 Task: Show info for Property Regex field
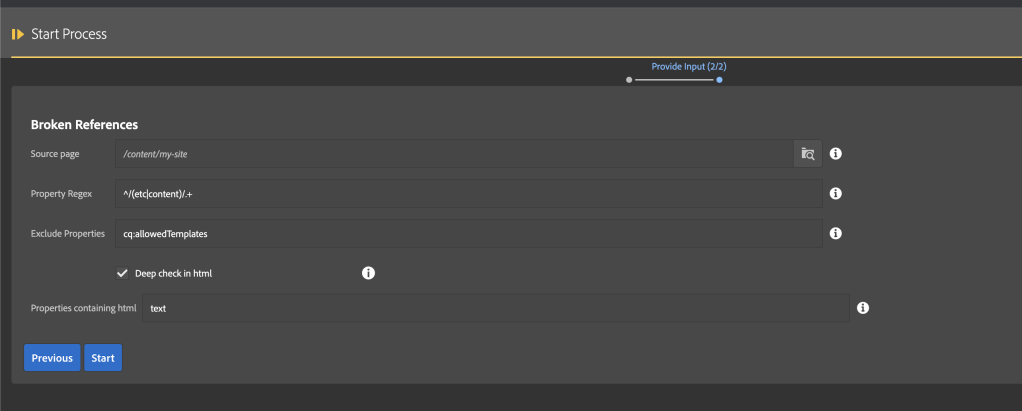(836, 193)
